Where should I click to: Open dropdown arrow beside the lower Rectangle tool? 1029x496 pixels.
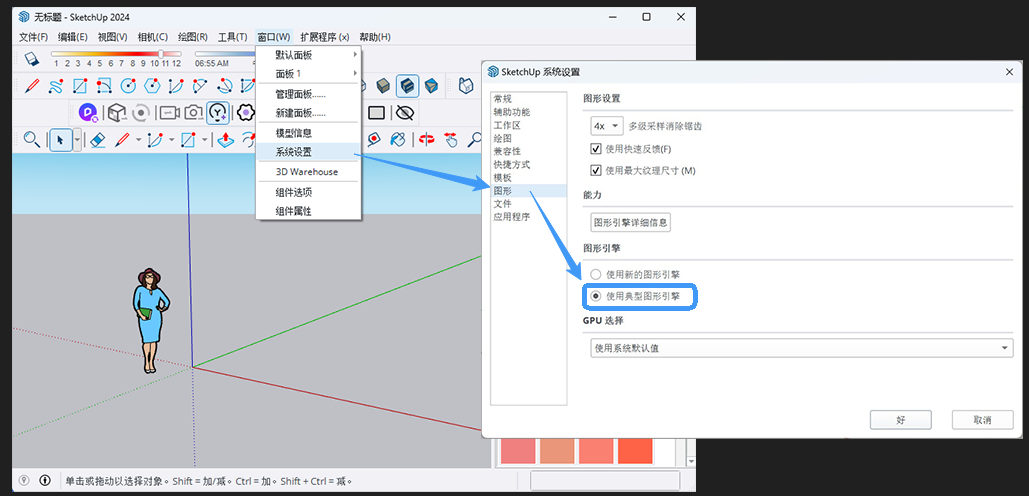pos(205,139)
